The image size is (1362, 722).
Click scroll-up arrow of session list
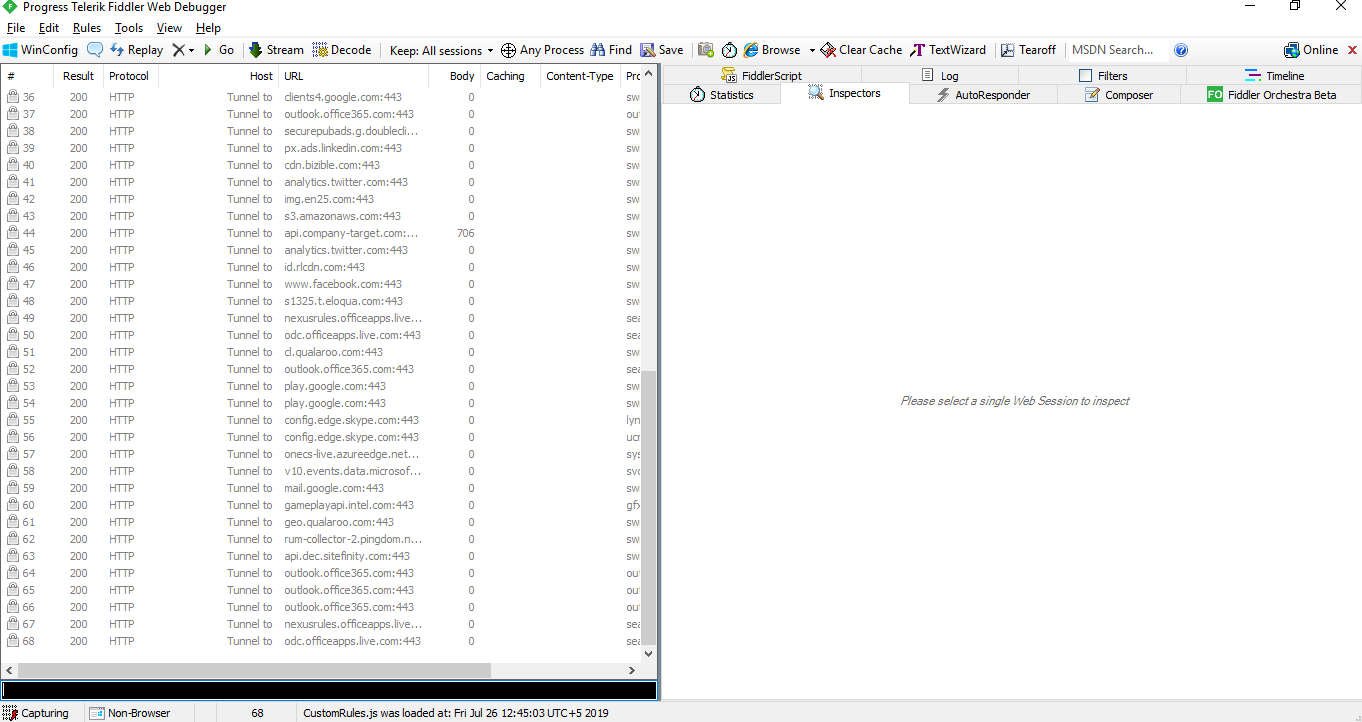[x=648, y=74]
